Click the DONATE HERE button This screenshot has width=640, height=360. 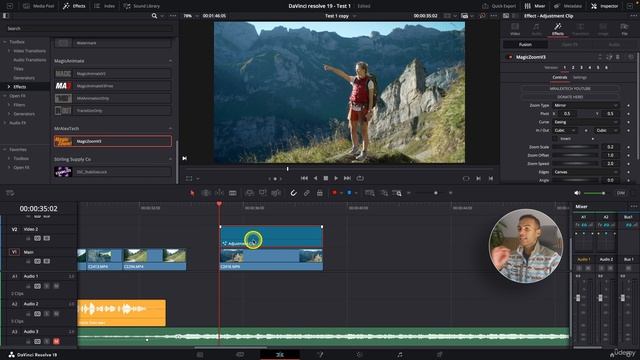pos(570,97)
